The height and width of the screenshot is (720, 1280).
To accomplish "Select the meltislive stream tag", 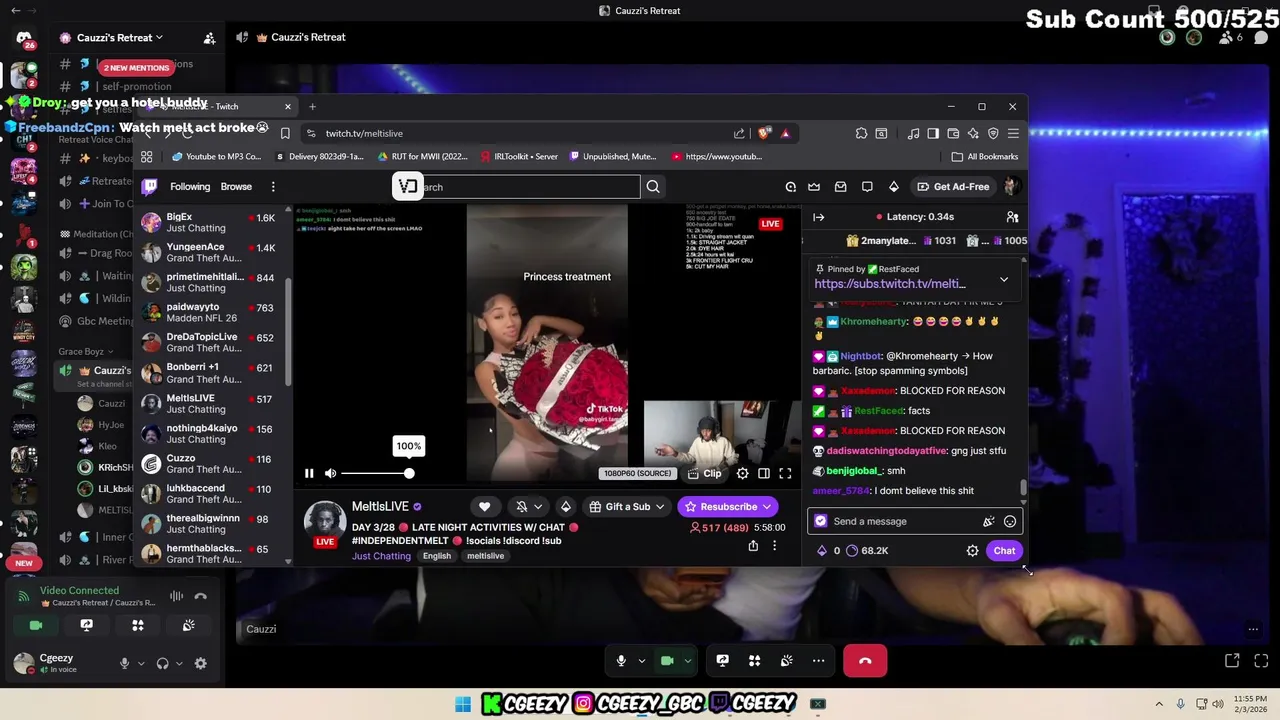I will point(485,556).
